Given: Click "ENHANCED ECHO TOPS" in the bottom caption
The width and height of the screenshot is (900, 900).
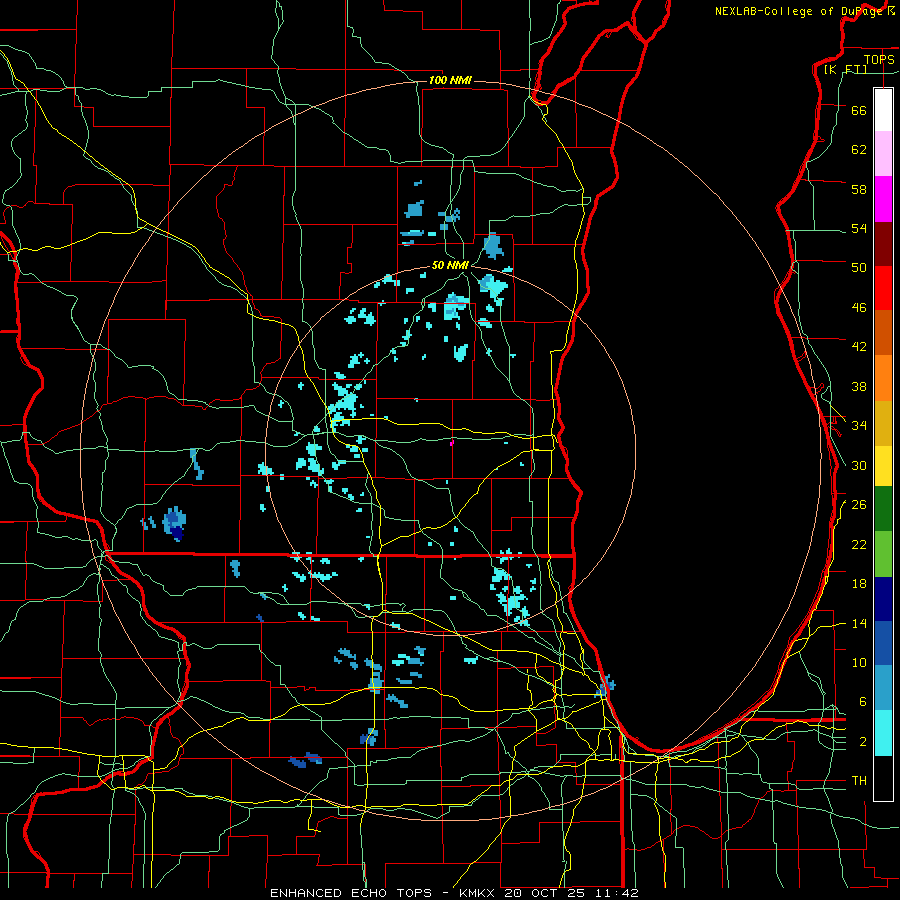Looking at the screenshot, I should pos(351,893).
